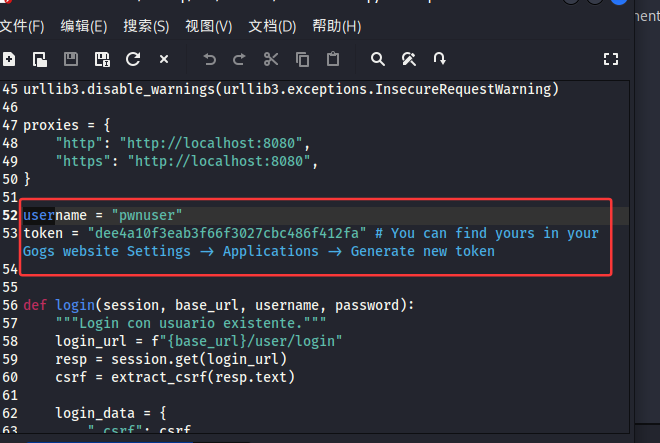Image resolution: width=660 pixels, height=443 pixels.
Task: Undo the last edit
Action: 209,59
